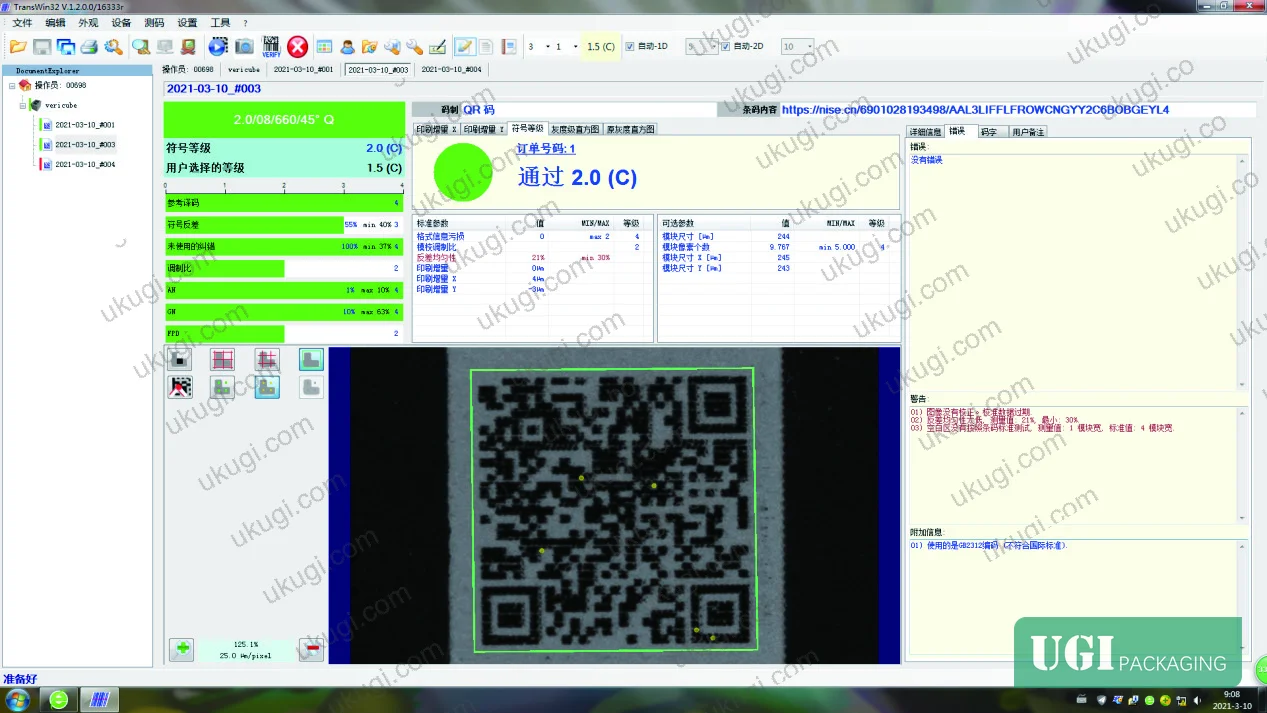Click the red minus zoom-out button
1267x713 pixels.
[x=311, y=649]
